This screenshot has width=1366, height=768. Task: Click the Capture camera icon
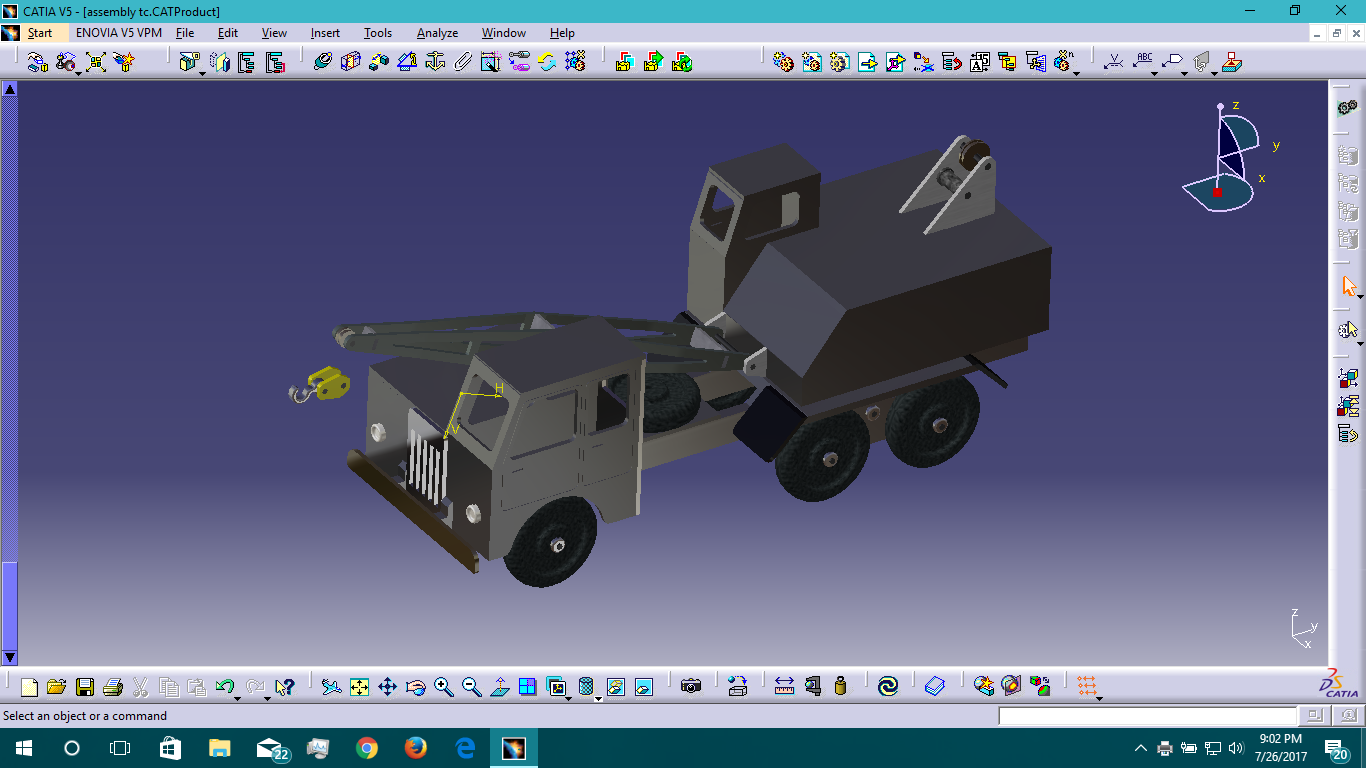pos(691,686)
